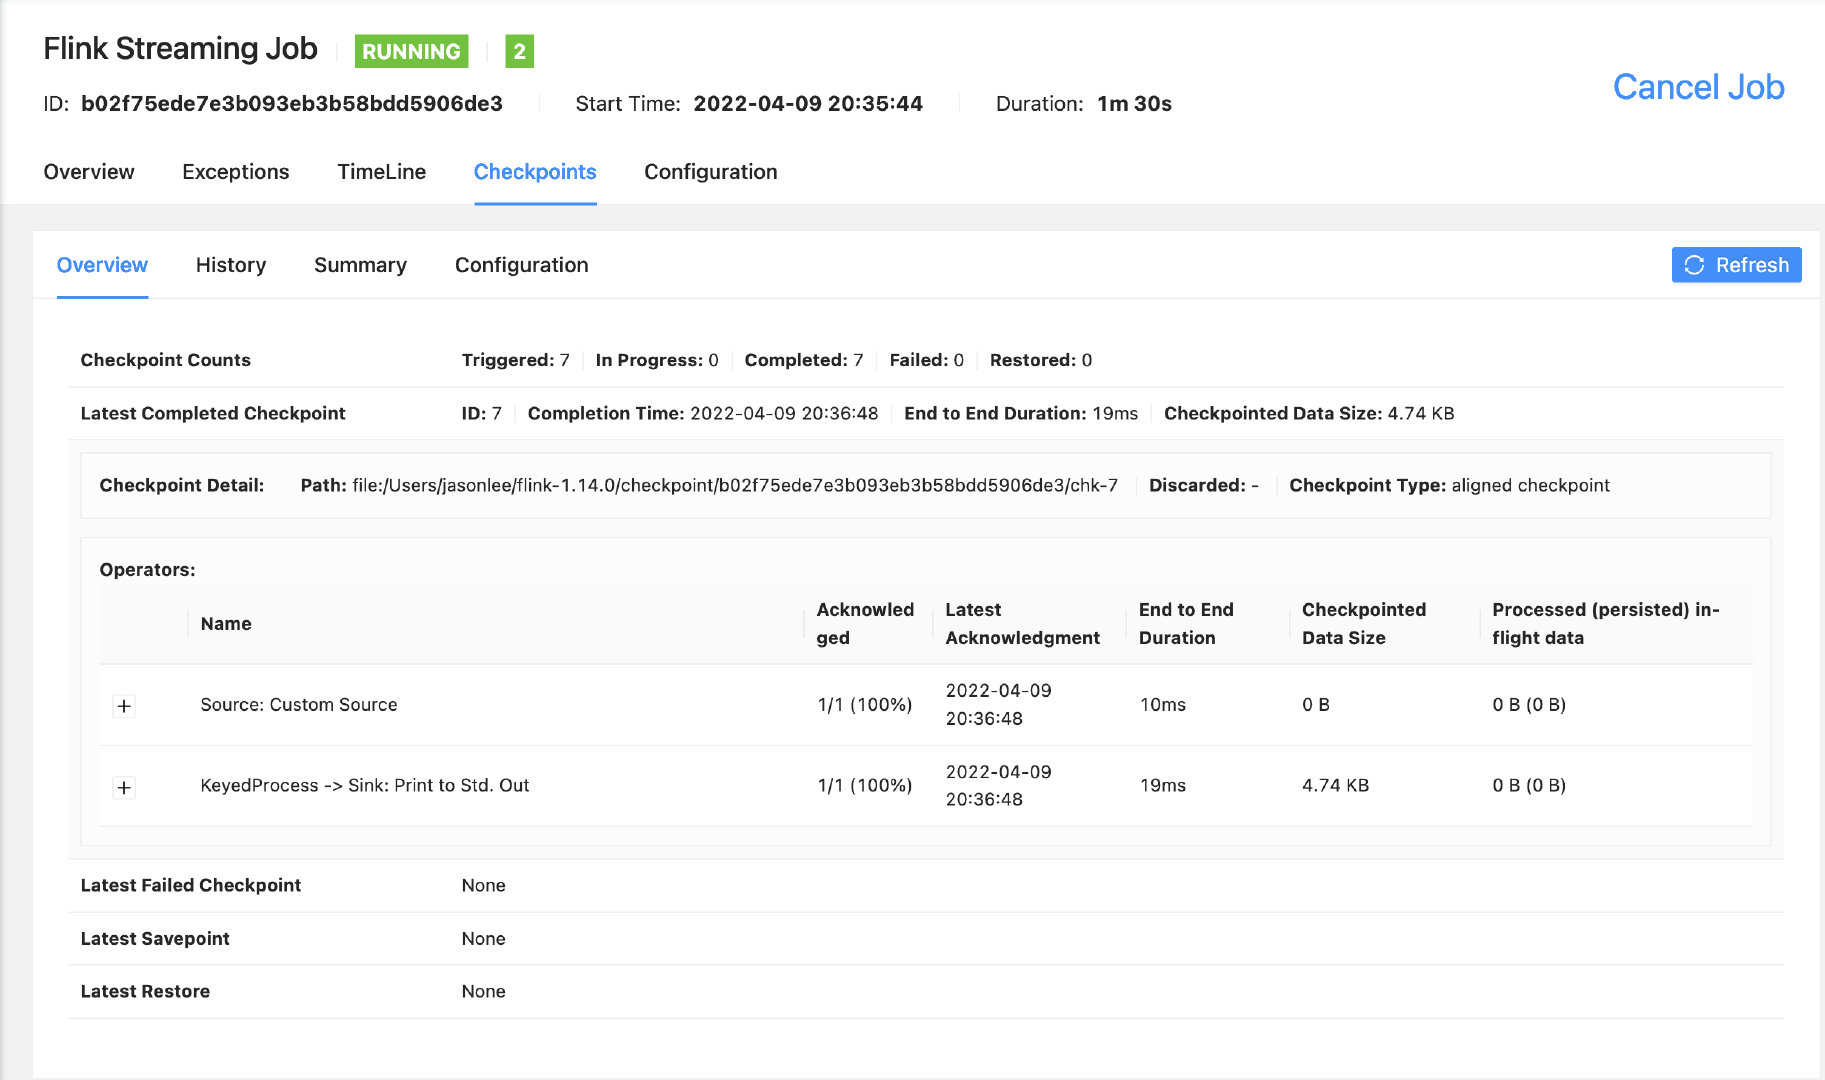Click the Latest Failed Checkpoint label
The image size is (1825, 1080).
point(190,885)
